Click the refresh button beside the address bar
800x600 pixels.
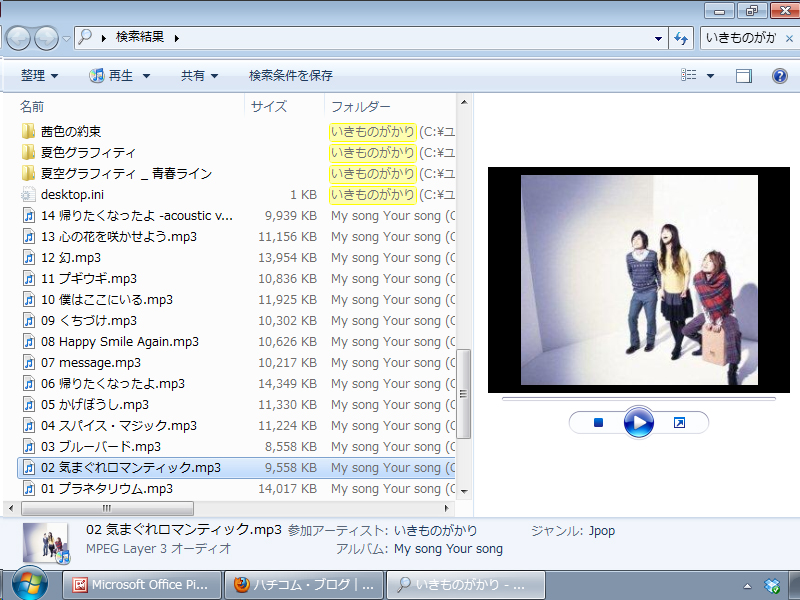pyautogui.click(x=681, y=38)
